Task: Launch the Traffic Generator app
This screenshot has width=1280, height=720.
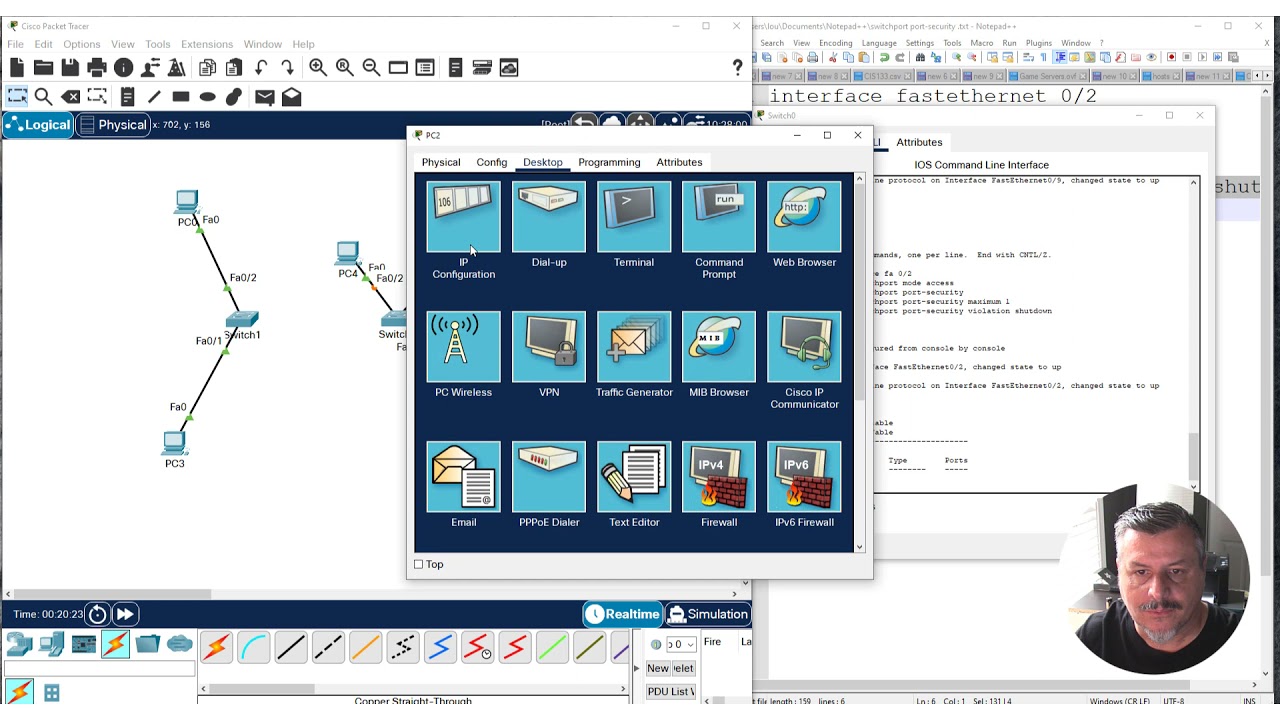Action: pos(634,347)
